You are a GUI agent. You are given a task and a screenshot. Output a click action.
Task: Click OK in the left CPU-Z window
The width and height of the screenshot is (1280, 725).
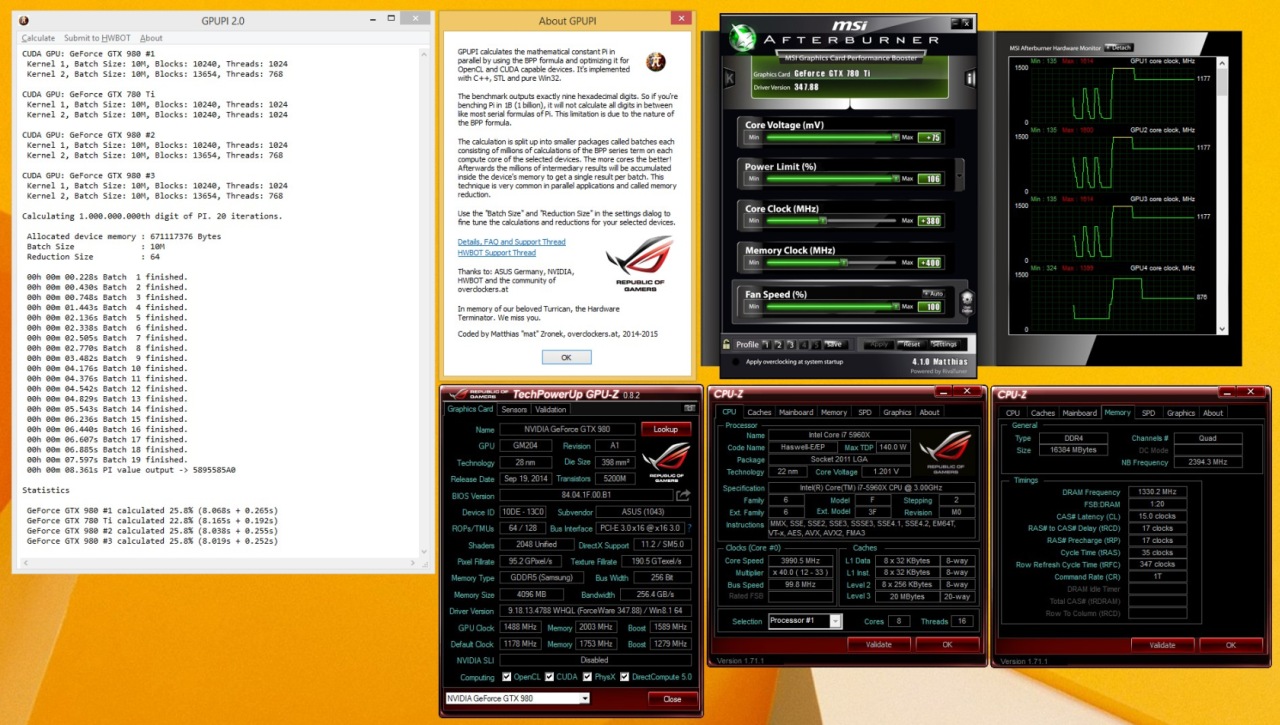click(x=947, y=645)
